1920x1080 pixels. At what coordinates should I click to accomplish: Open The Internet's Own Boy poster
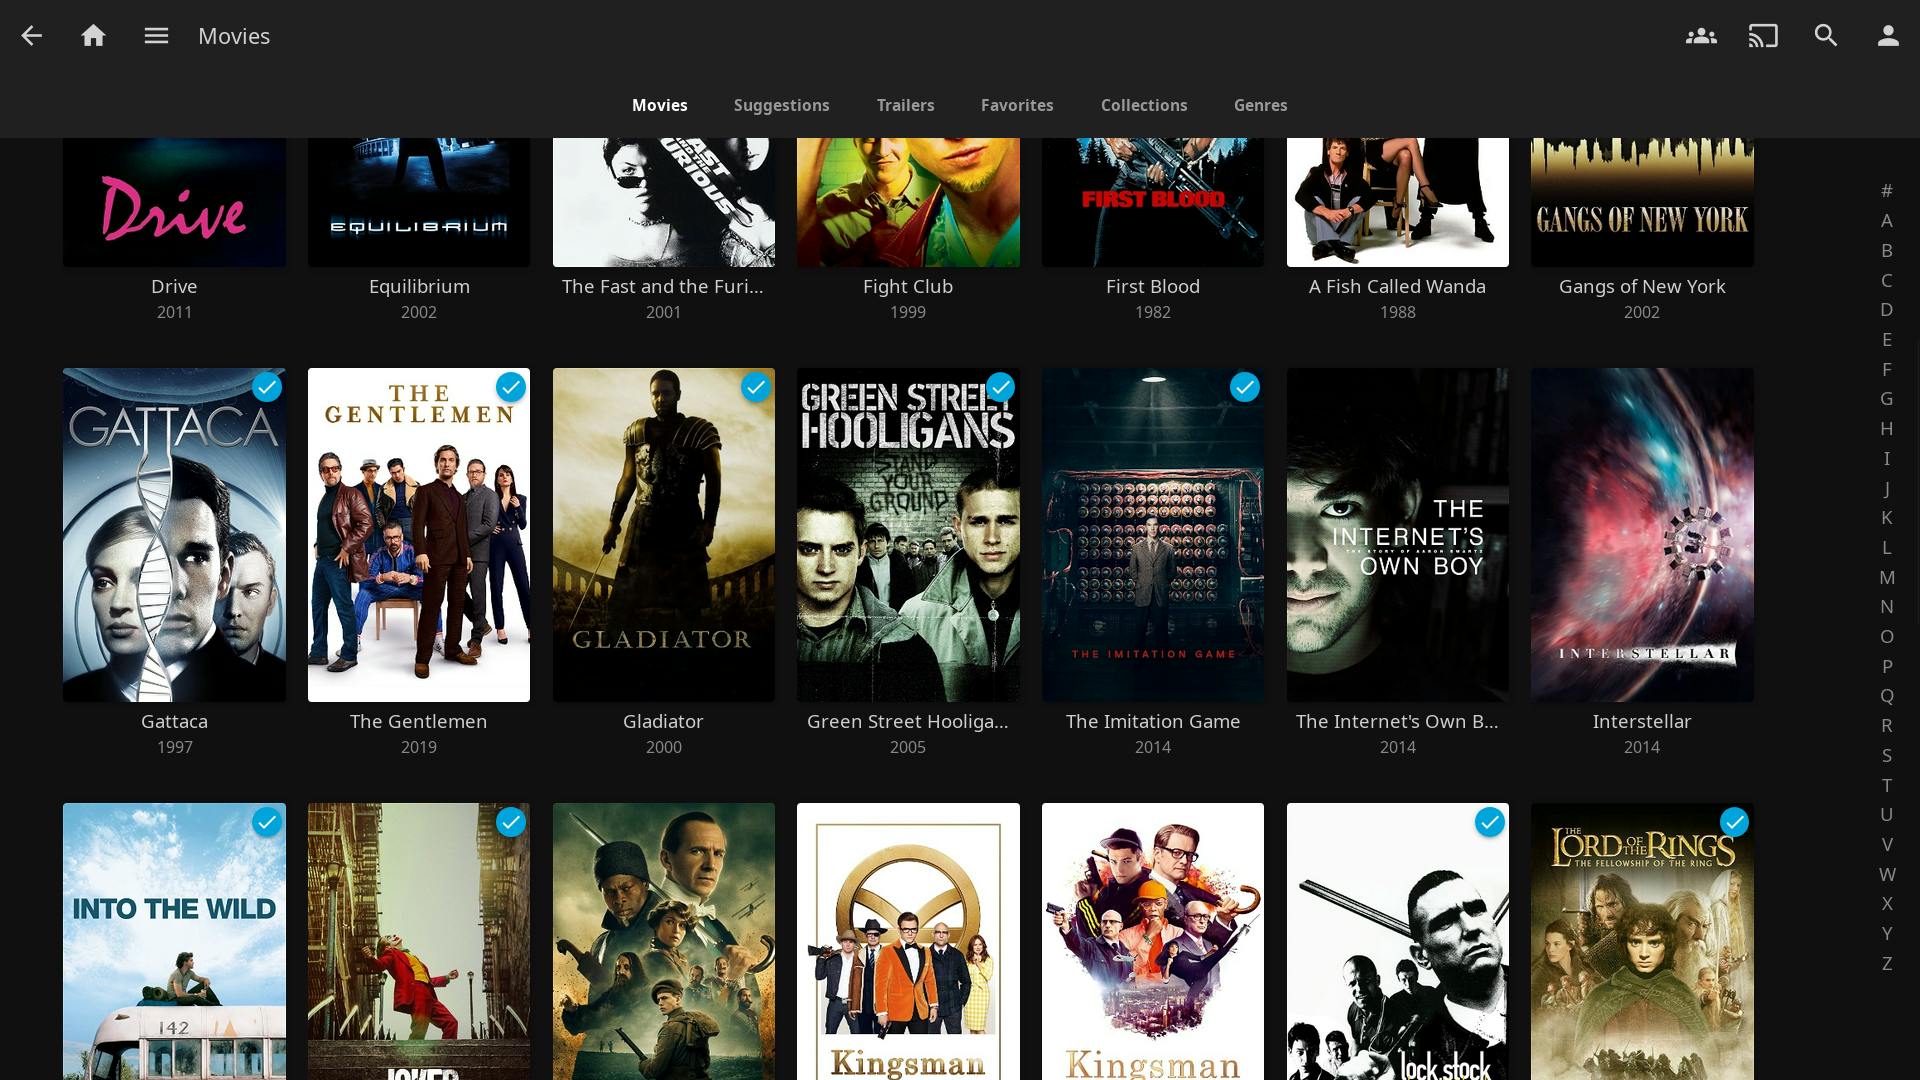[1397, 535]
